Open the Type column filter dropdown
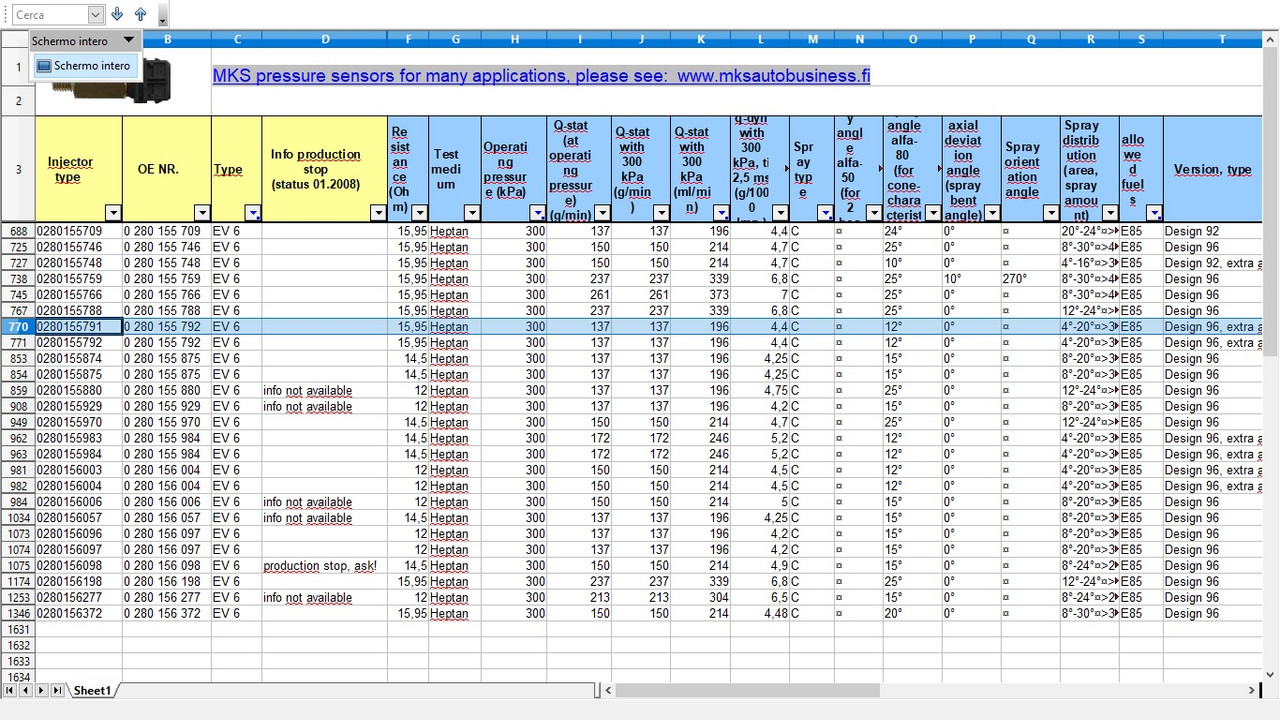Viewport: 1280px width, 720px height. (253, 213)
